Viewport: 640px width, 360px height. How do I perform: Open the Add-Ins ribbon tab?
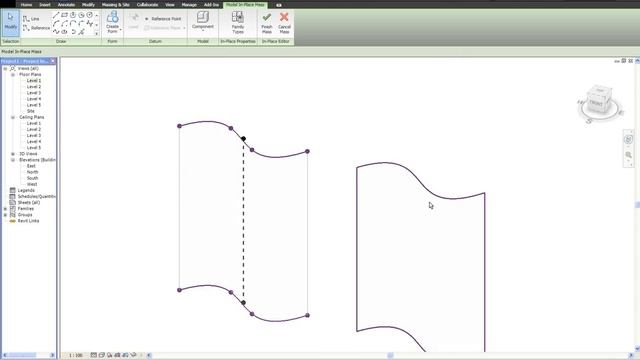pos(211,5)
